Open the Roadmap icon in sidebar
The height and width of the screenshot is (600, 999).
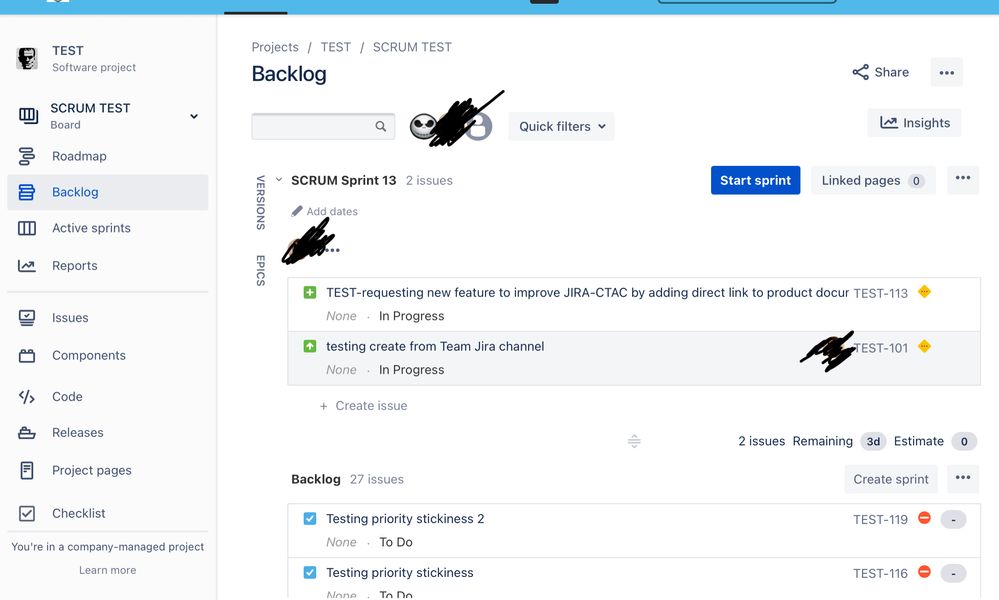(x=27, y=156)
